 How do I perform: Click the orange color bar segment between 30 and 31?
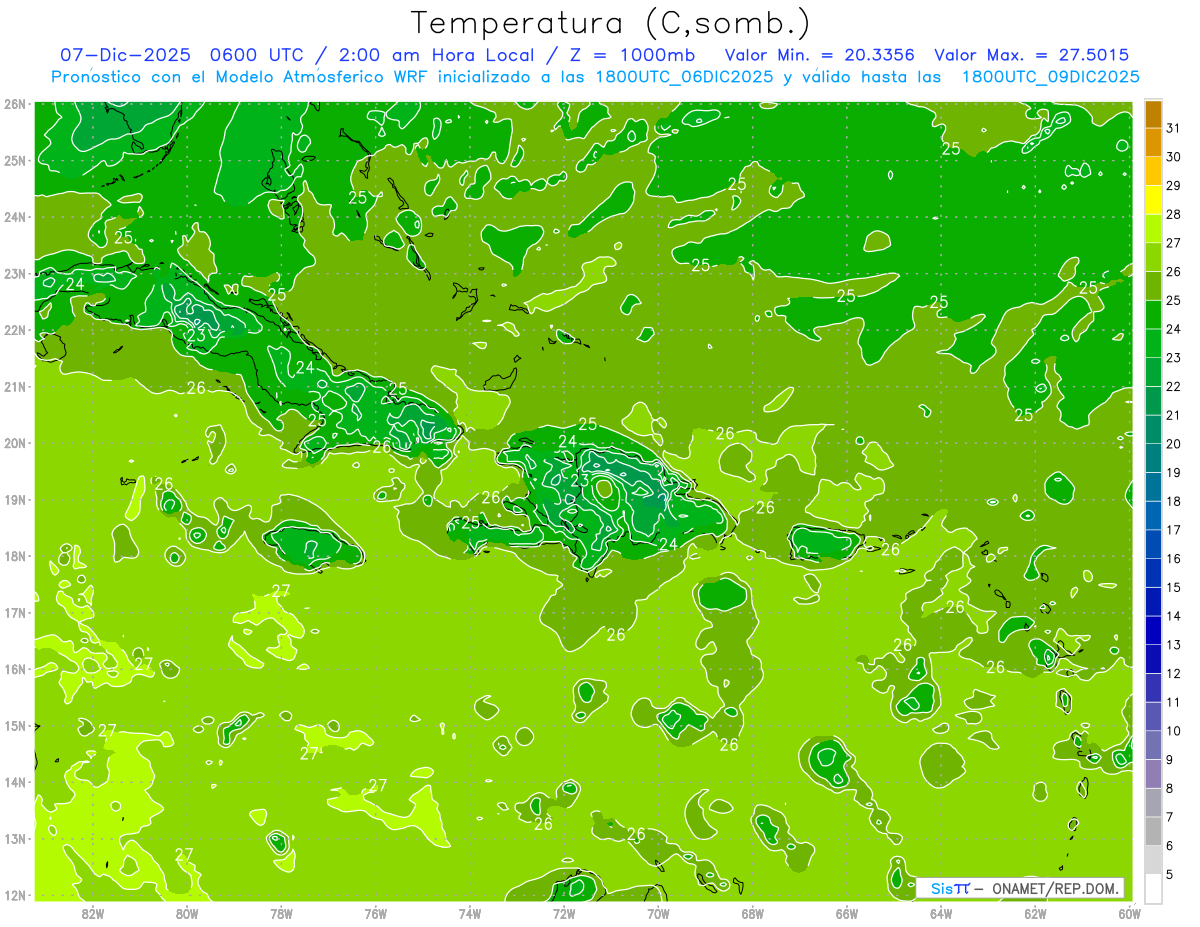point(1153,143)
